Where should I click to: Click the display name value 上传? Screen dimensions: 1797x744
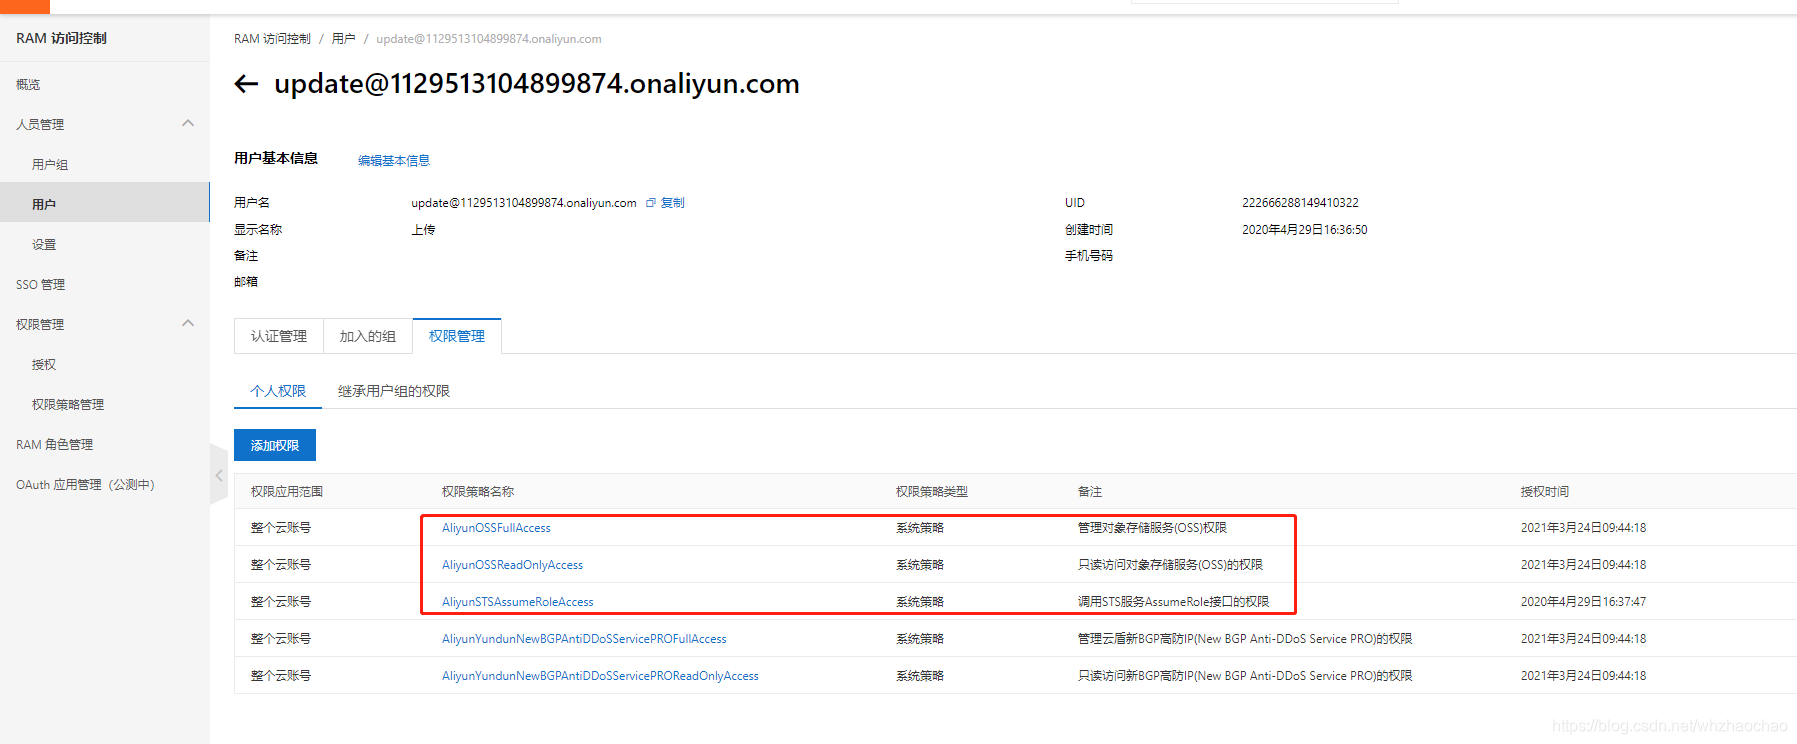coord(423,230)
